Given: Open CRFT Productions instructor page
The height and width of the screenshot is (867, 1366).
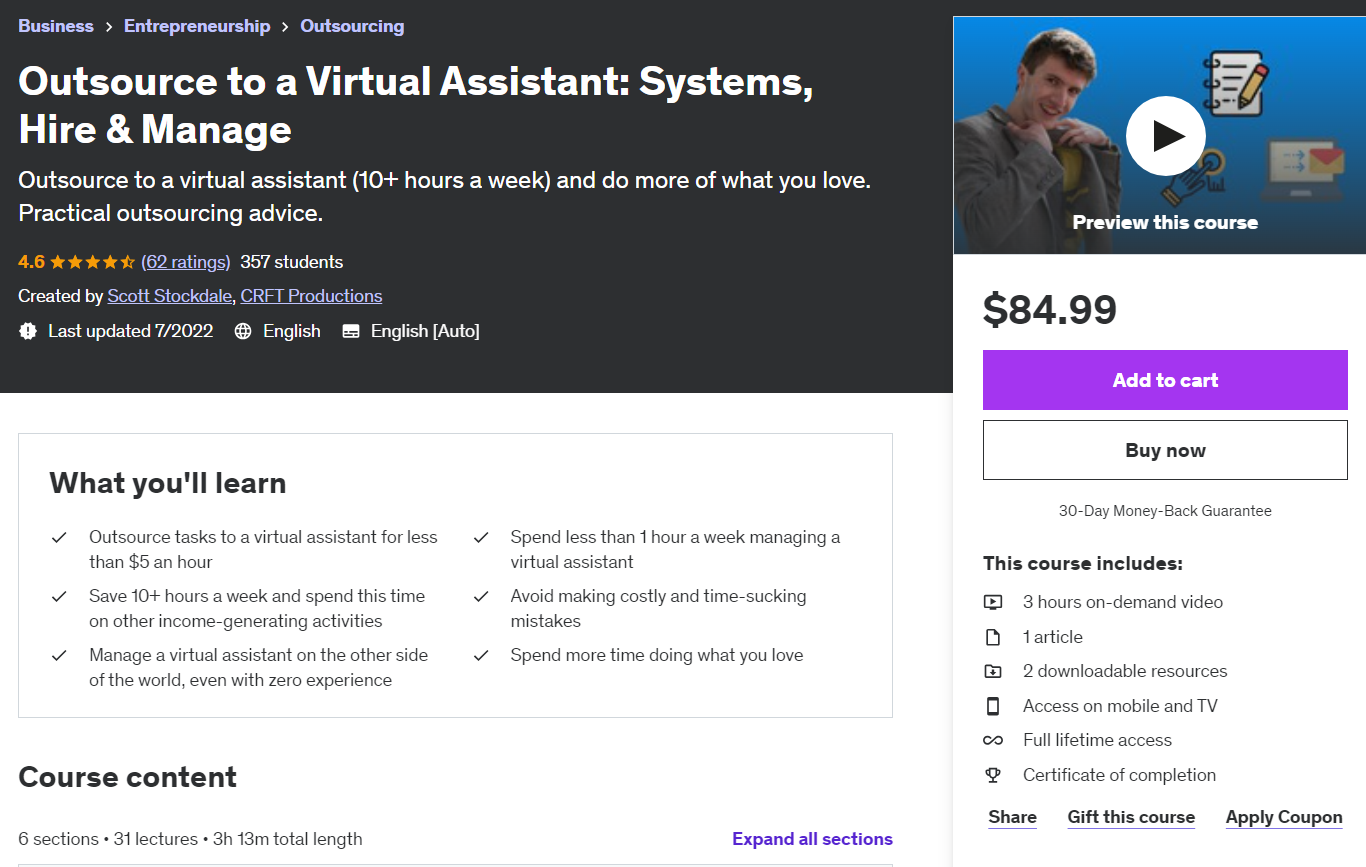Looking at the screenshot, I should (x=311, y=296).
